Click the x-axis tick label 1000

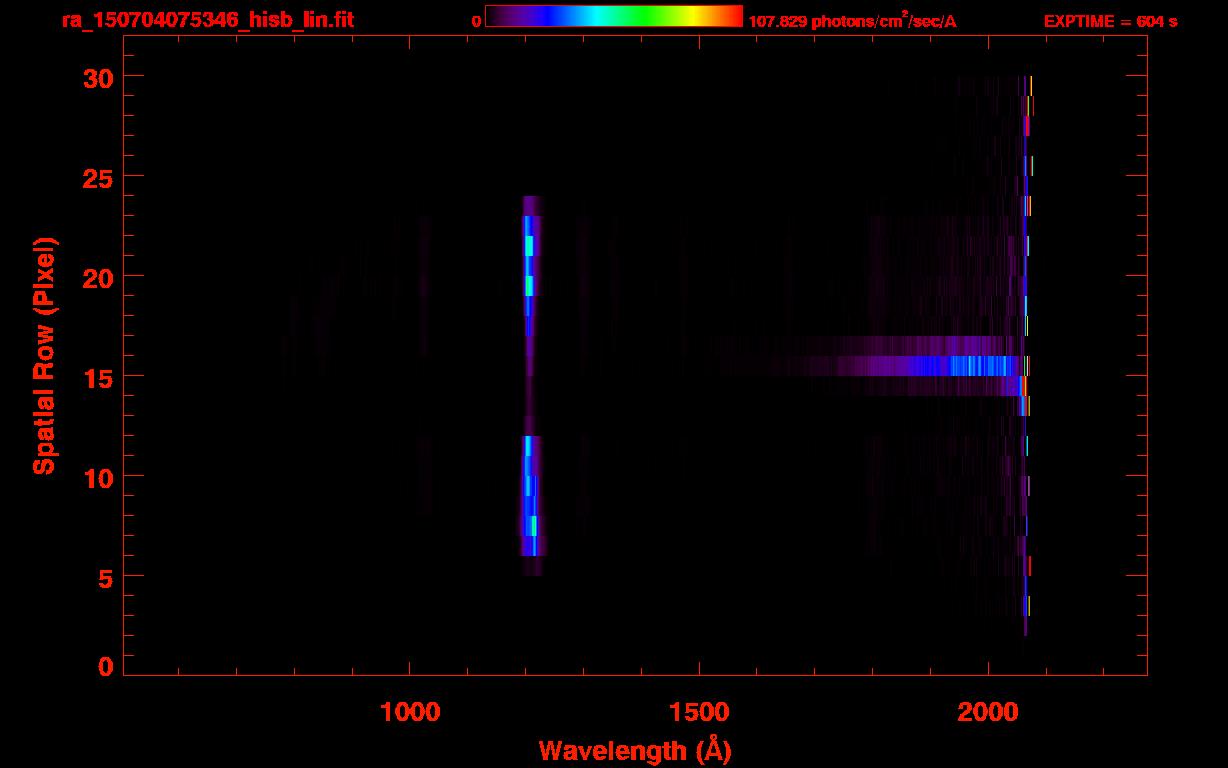(x=410, y=712)
